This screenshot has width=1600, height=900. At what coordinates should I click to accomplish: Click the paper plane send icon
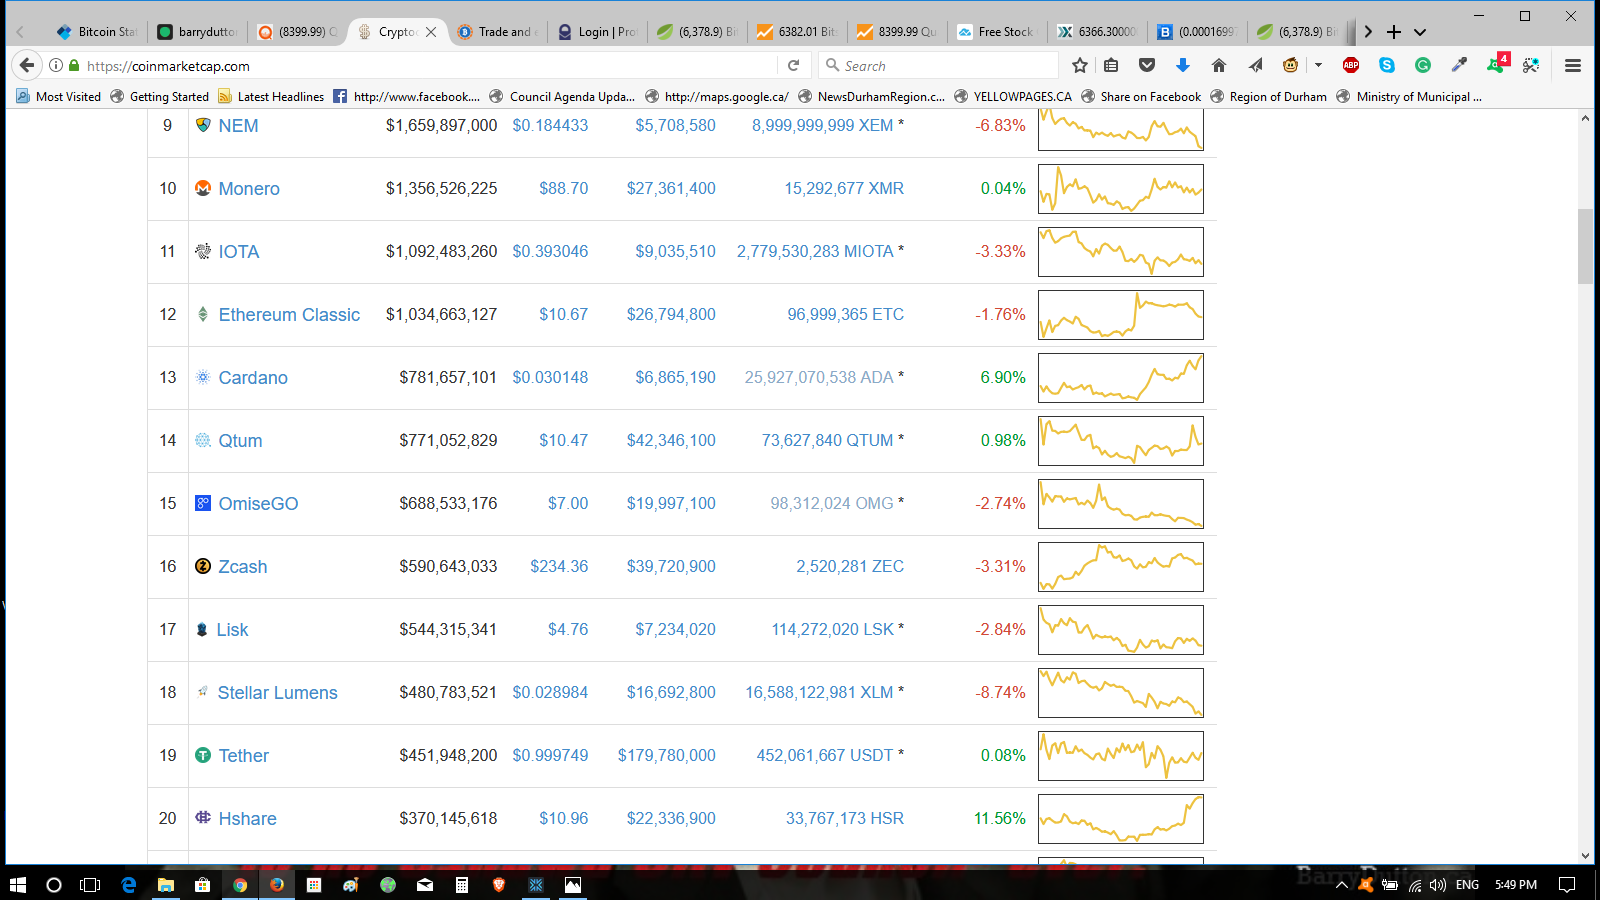coord(1255,65)
